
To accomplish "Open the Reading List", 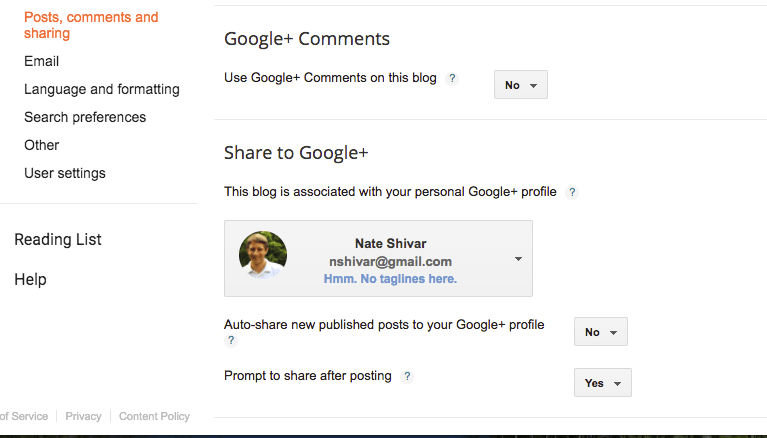I will [x=58, y=239].
